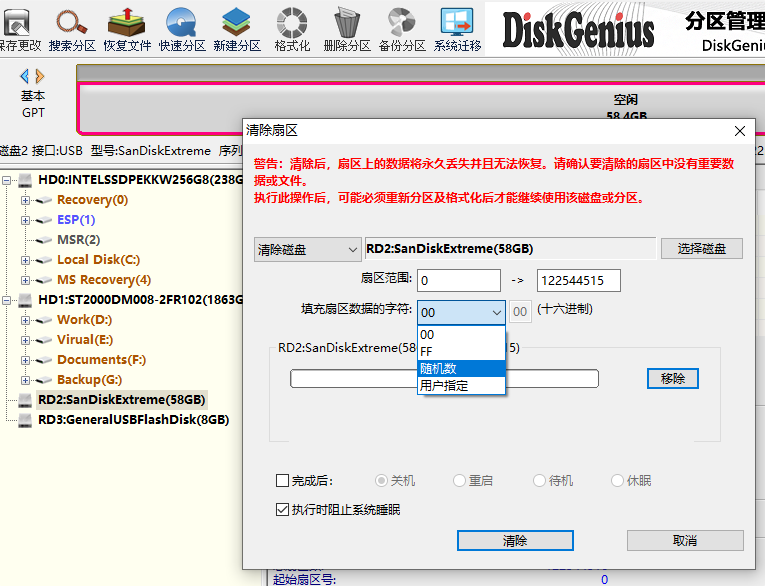Click the 选择磁盘 (select disk) button
Viewport: 765px width, 586px height.
pyautogui.click(x=702, y=248)
